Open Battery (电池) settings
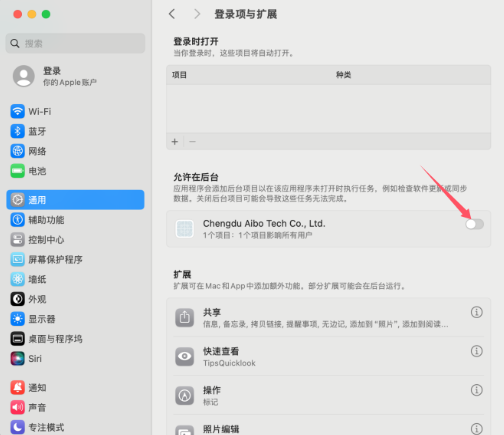This screenshot has height=435, width=504. pyautogui.click(x=75, y=171)
